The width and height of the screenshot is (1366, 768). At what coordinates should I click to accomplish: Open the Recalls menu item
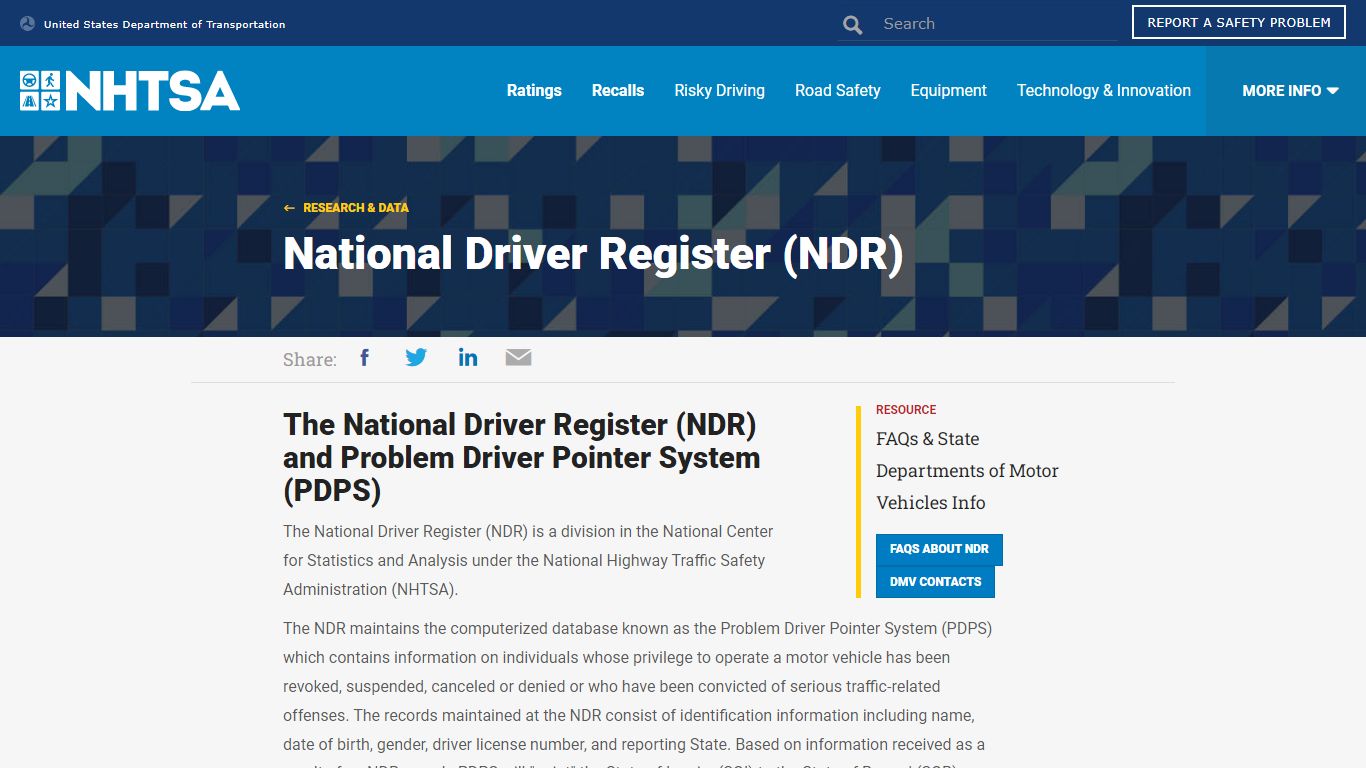pyautogui.click(x=618, y=91)
